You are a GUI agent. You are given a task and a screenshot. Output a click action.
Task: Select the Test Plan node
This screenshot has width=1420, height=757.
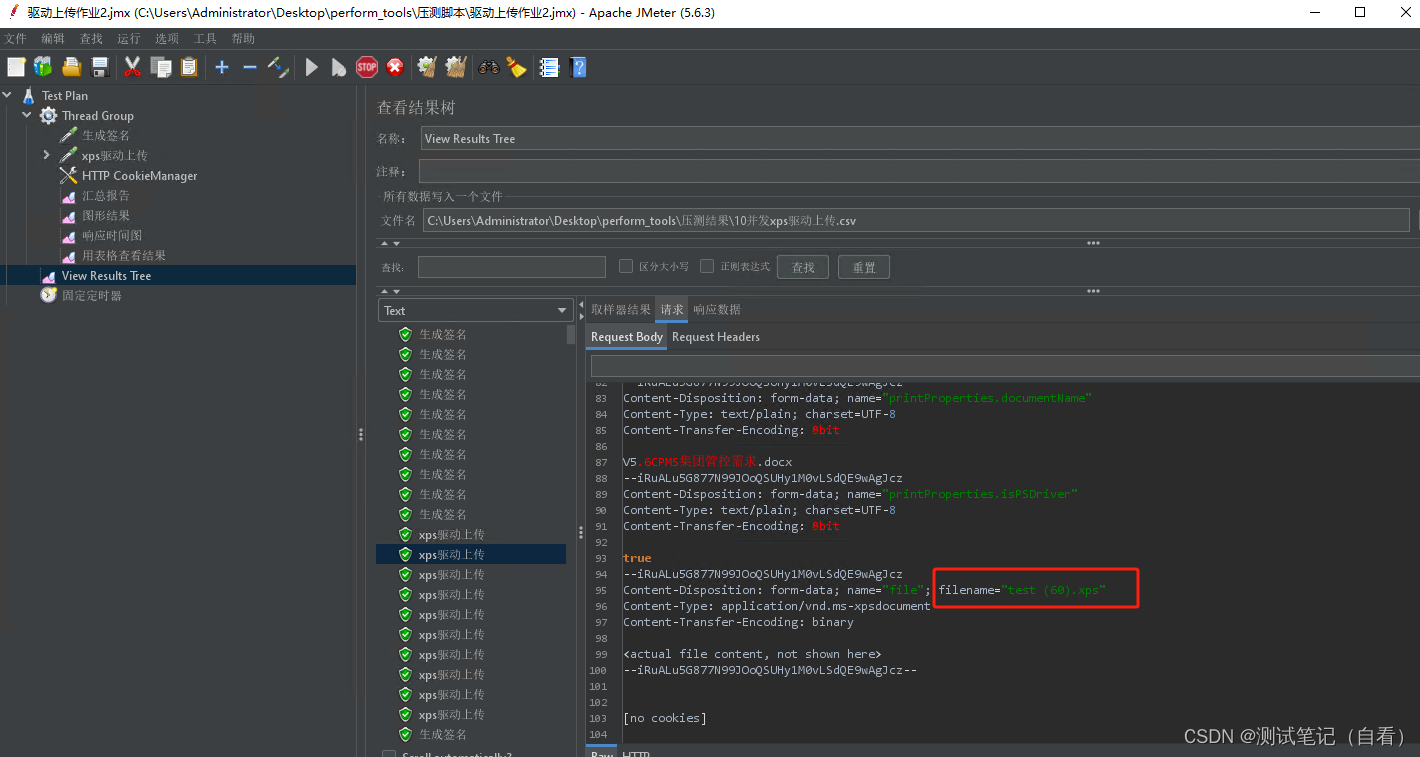(65, 96)
